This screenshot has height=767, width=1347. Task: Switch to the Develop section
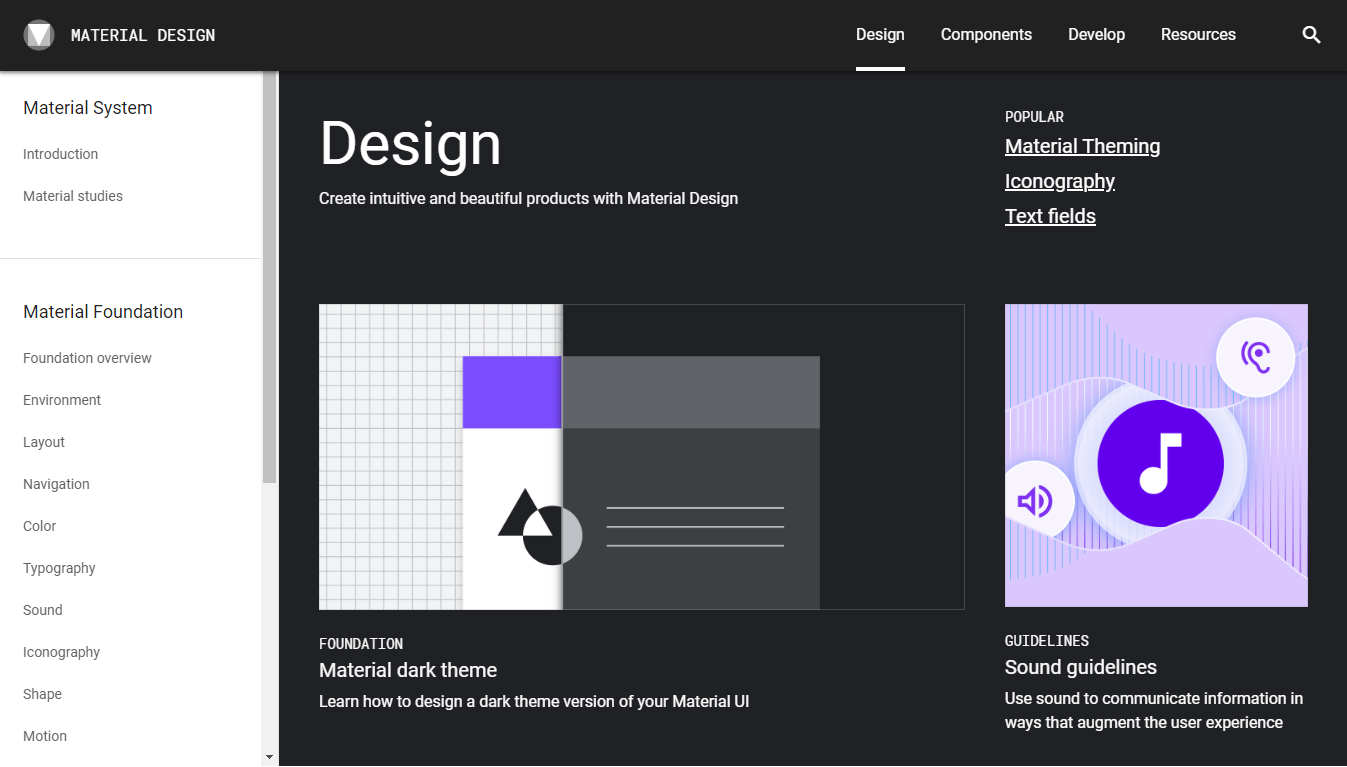1096,34
